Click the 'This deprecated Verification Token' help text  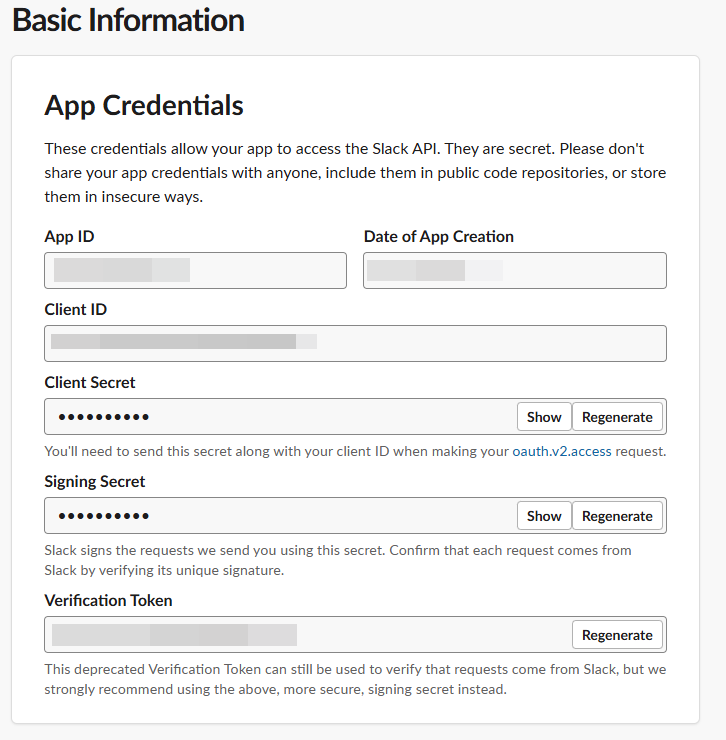(355, 679)
